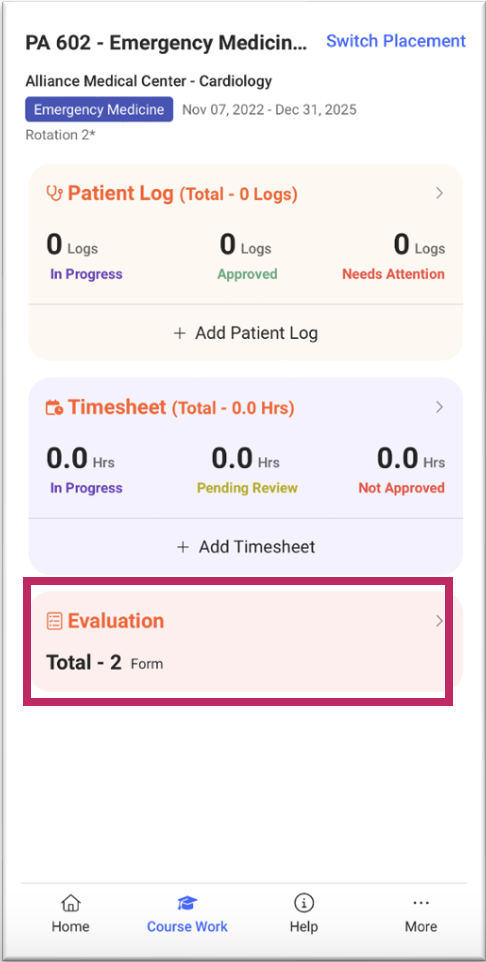486x962 pixels.
Task: Open Evaluation via its chevron arrow
Action: pos(439,621)
